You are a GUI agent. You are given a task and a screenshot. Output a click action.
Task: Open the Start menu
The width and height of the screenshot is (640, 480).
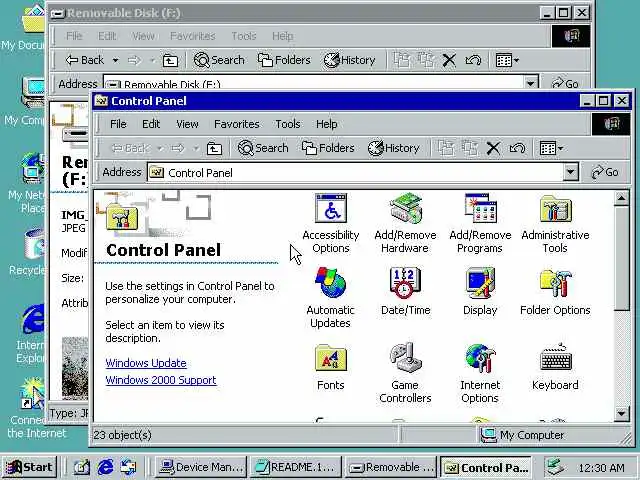click(29, 467)
